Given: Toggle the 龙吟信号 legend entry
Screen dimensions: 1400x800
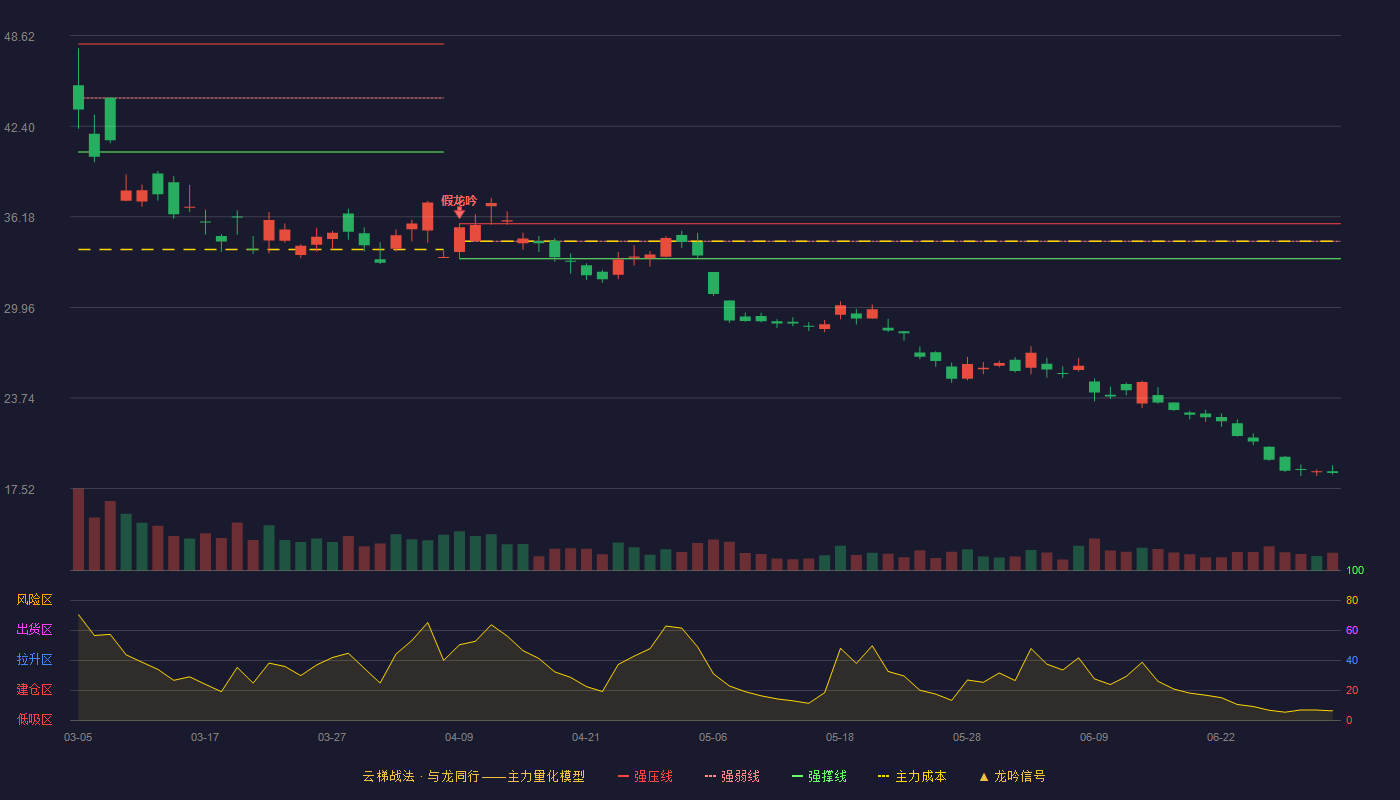Looking at the screenshot, I should [x=1012, y=776].
